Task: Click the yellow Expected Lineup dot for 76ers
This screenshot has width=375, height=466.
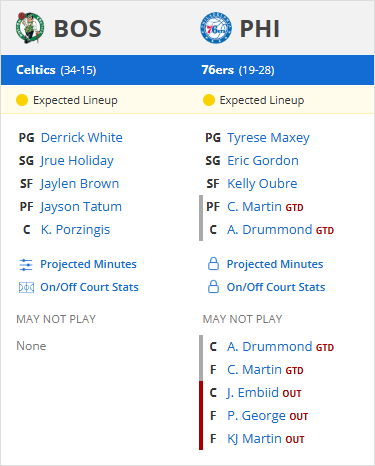Action: pyautogui.click(x=209, y=100)
